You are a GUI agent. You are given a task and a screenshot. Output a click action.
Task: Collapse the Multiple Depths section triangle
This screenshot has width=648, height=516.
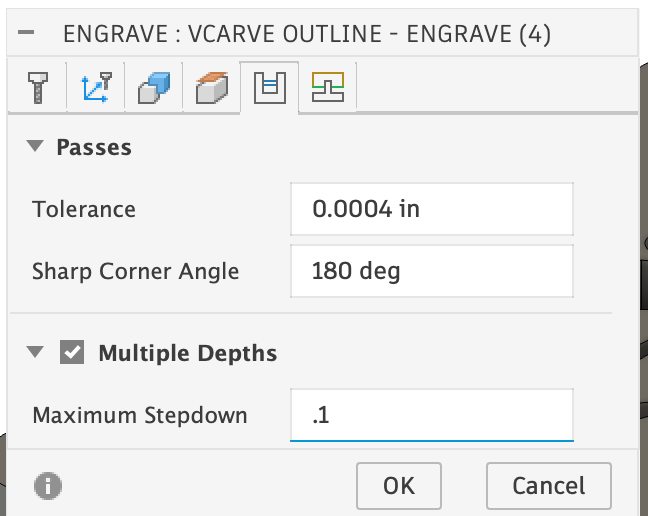[x=36, y=352]
